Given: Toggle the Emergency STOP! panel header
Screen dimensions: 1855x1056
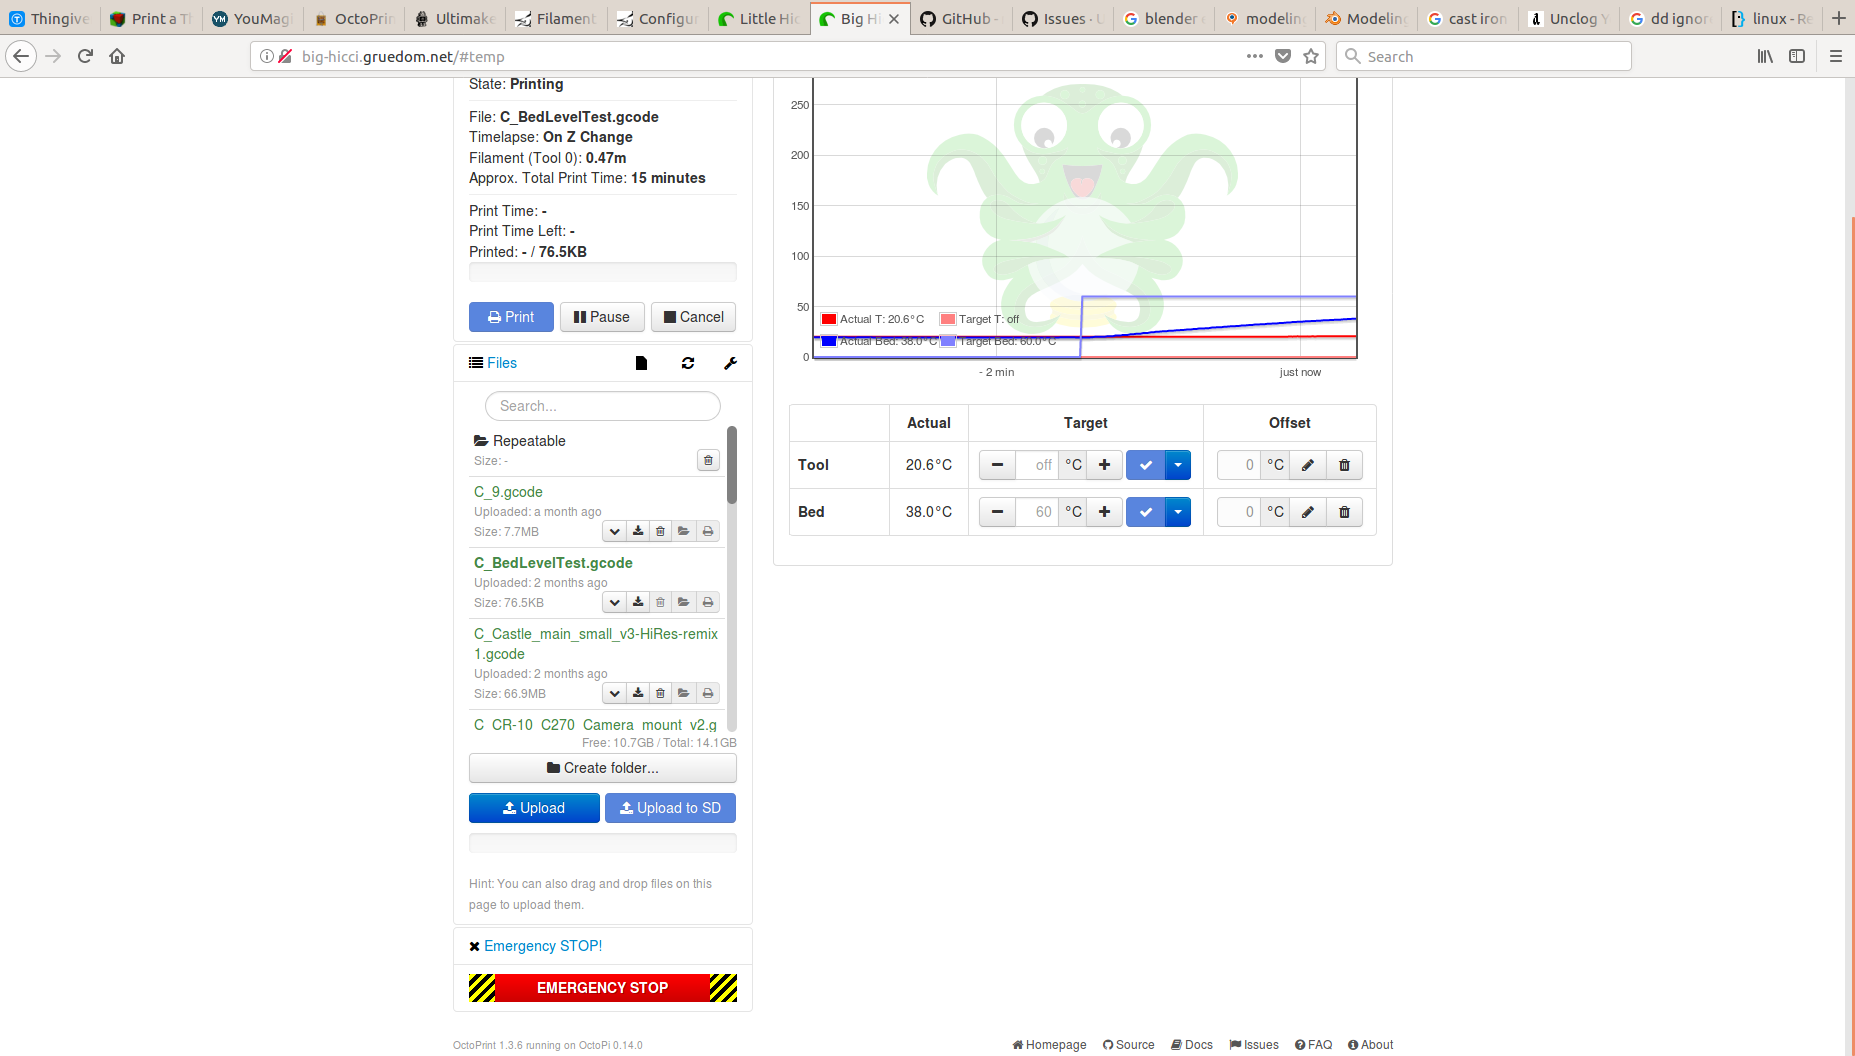Looking at the screenshot, I should click(542, 946).
